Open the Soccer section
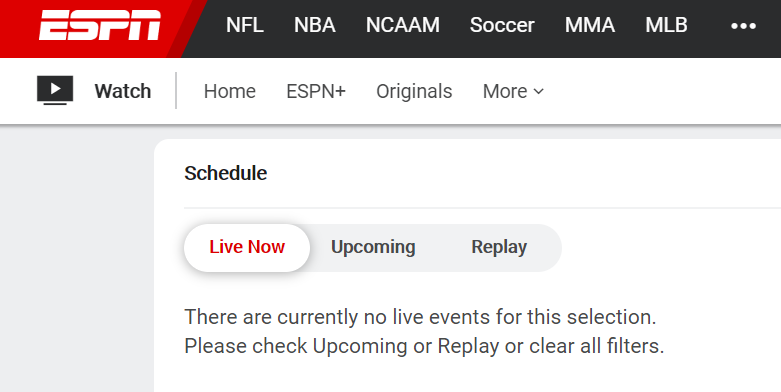Screen dimensions: 781x392 (502, 25)
